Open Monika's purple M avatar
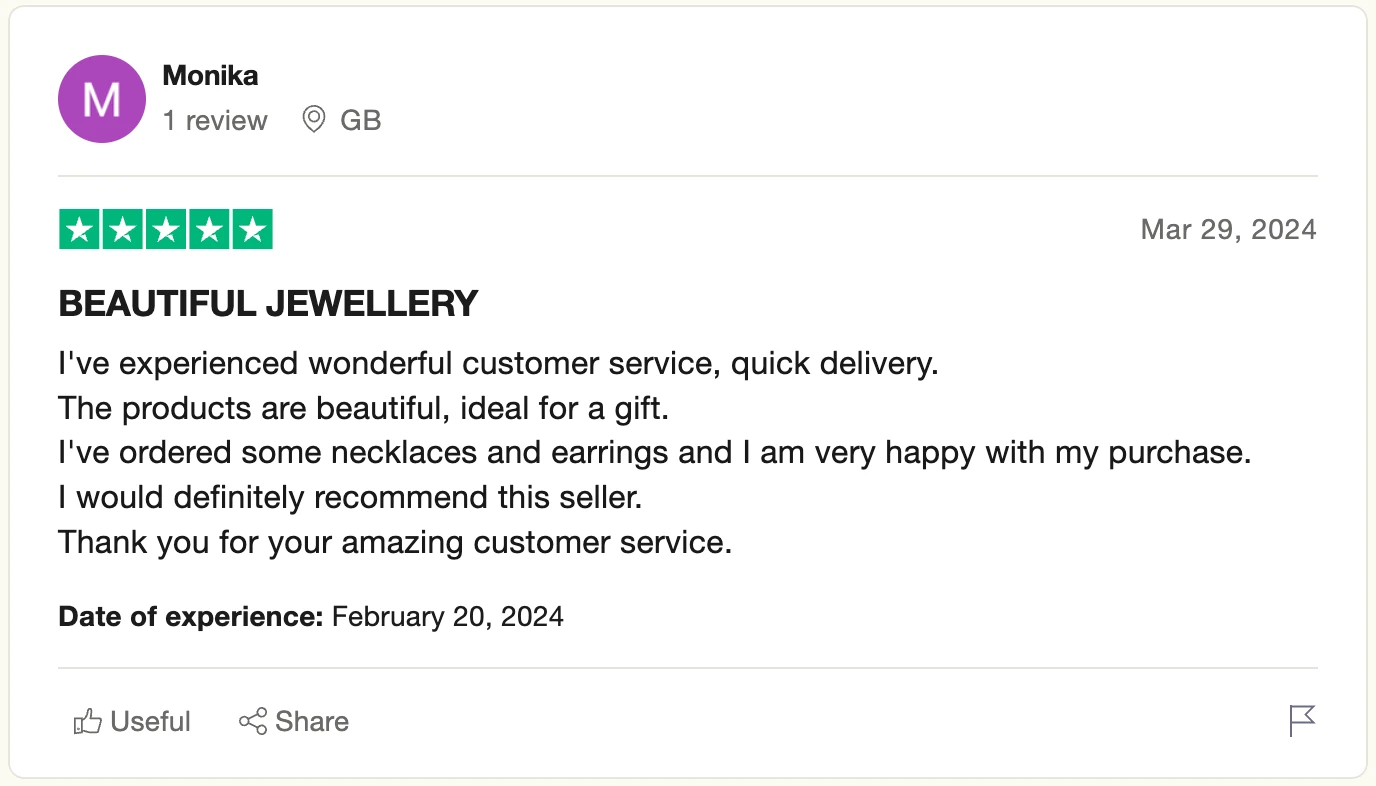The width and height of the screenshot is (1376, 786). pyautogui.click(x=102, y=99)
